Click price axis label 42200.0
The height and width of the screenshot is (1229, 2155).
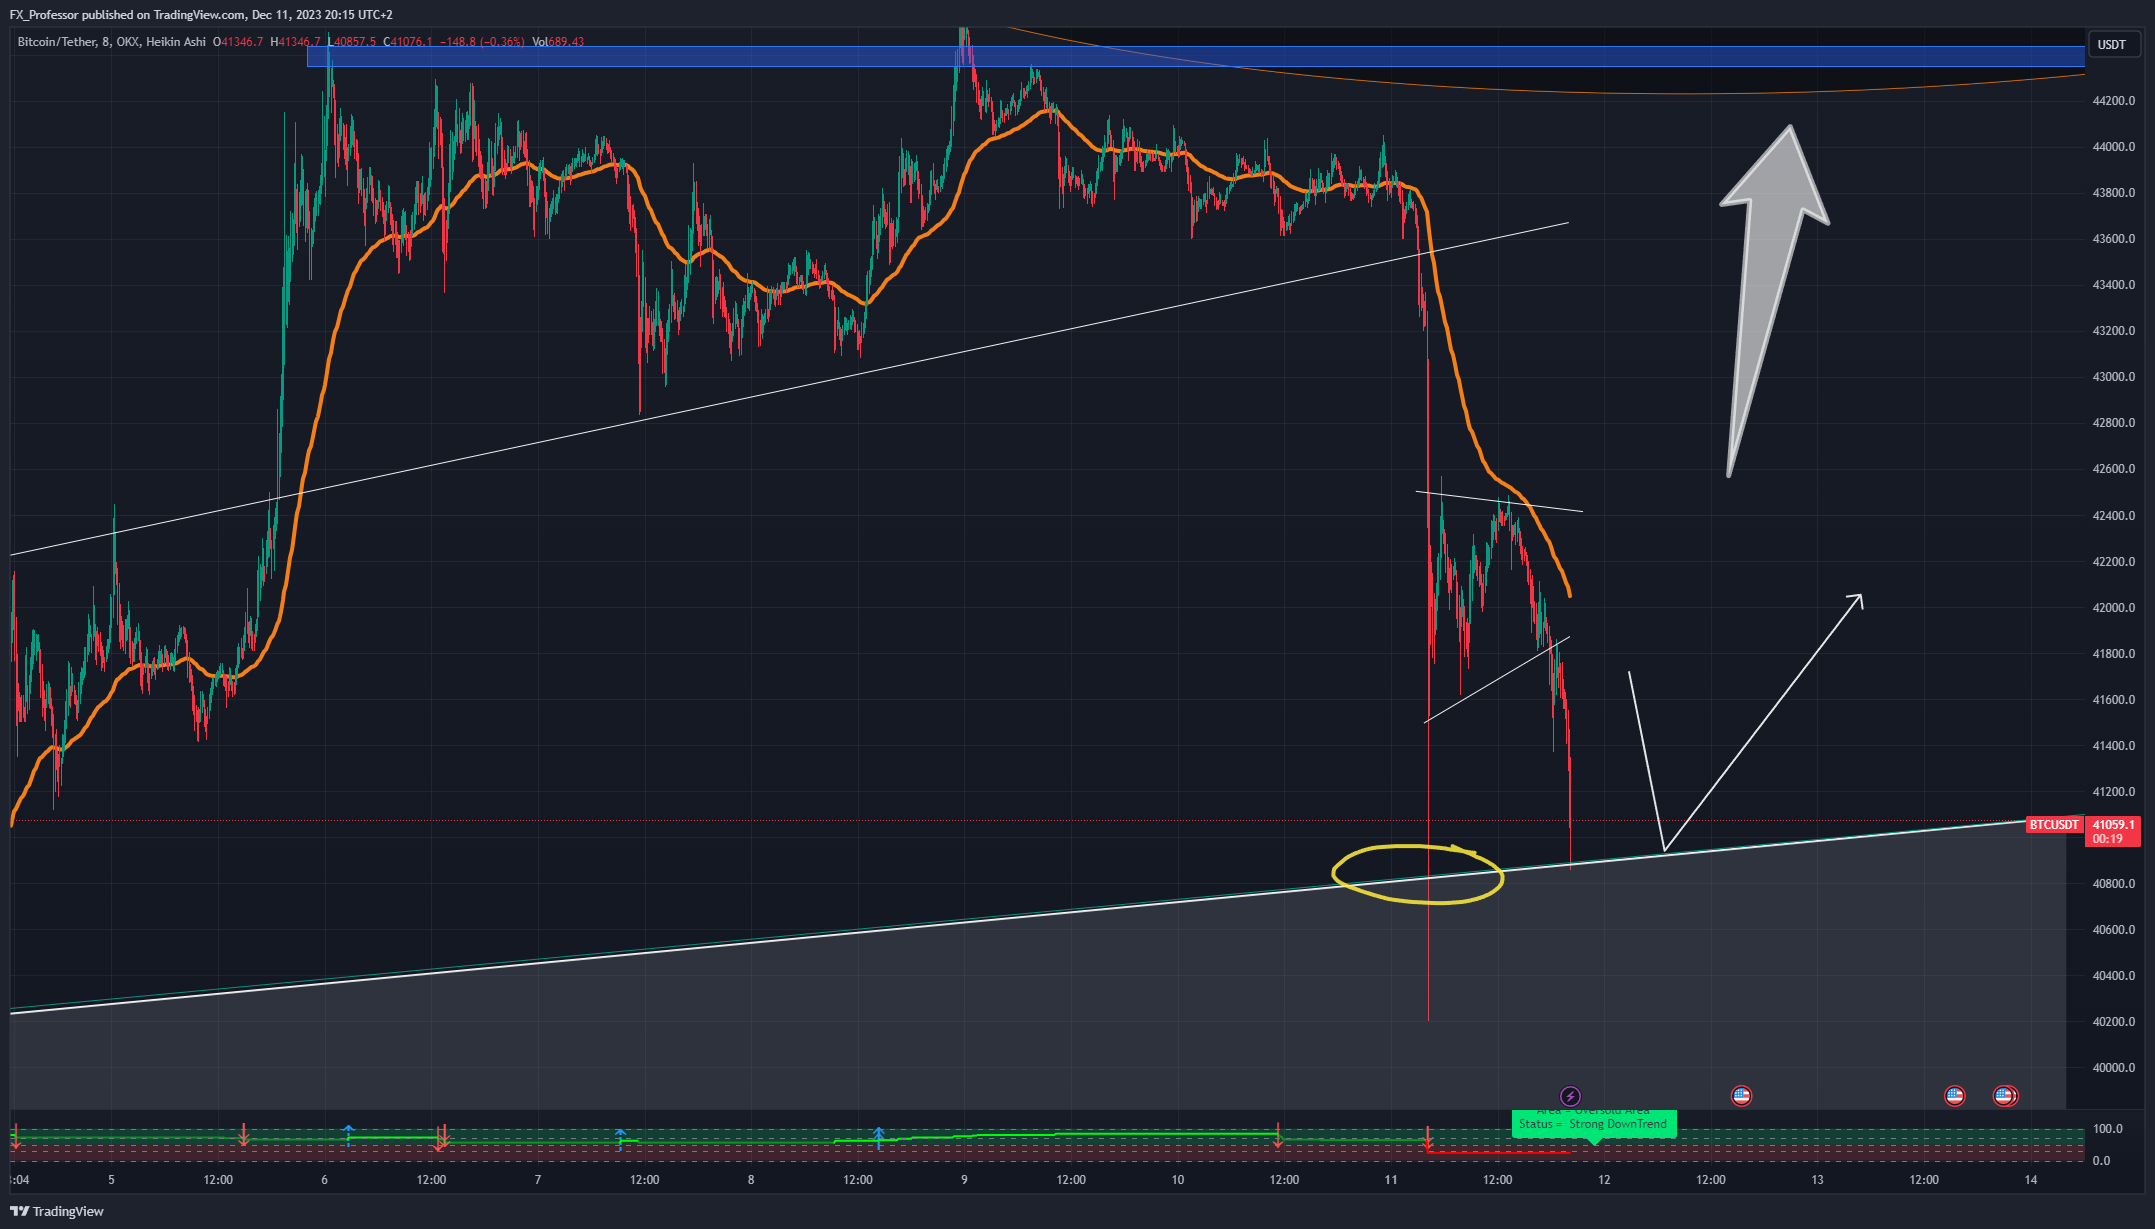coord(2113,562)
